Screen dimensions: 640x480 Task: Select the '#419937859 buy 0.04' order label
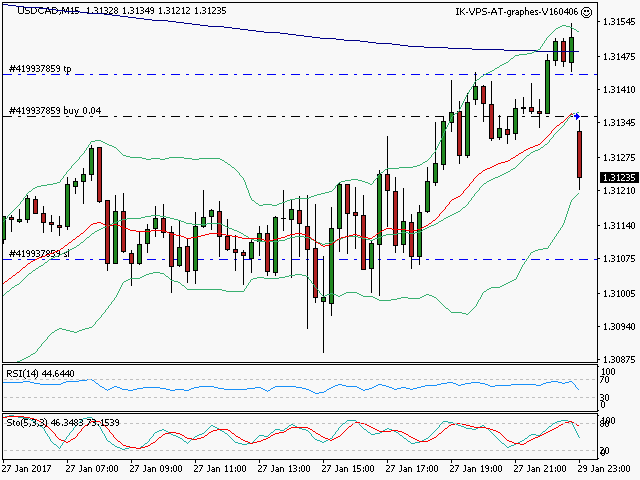point(55,111)
